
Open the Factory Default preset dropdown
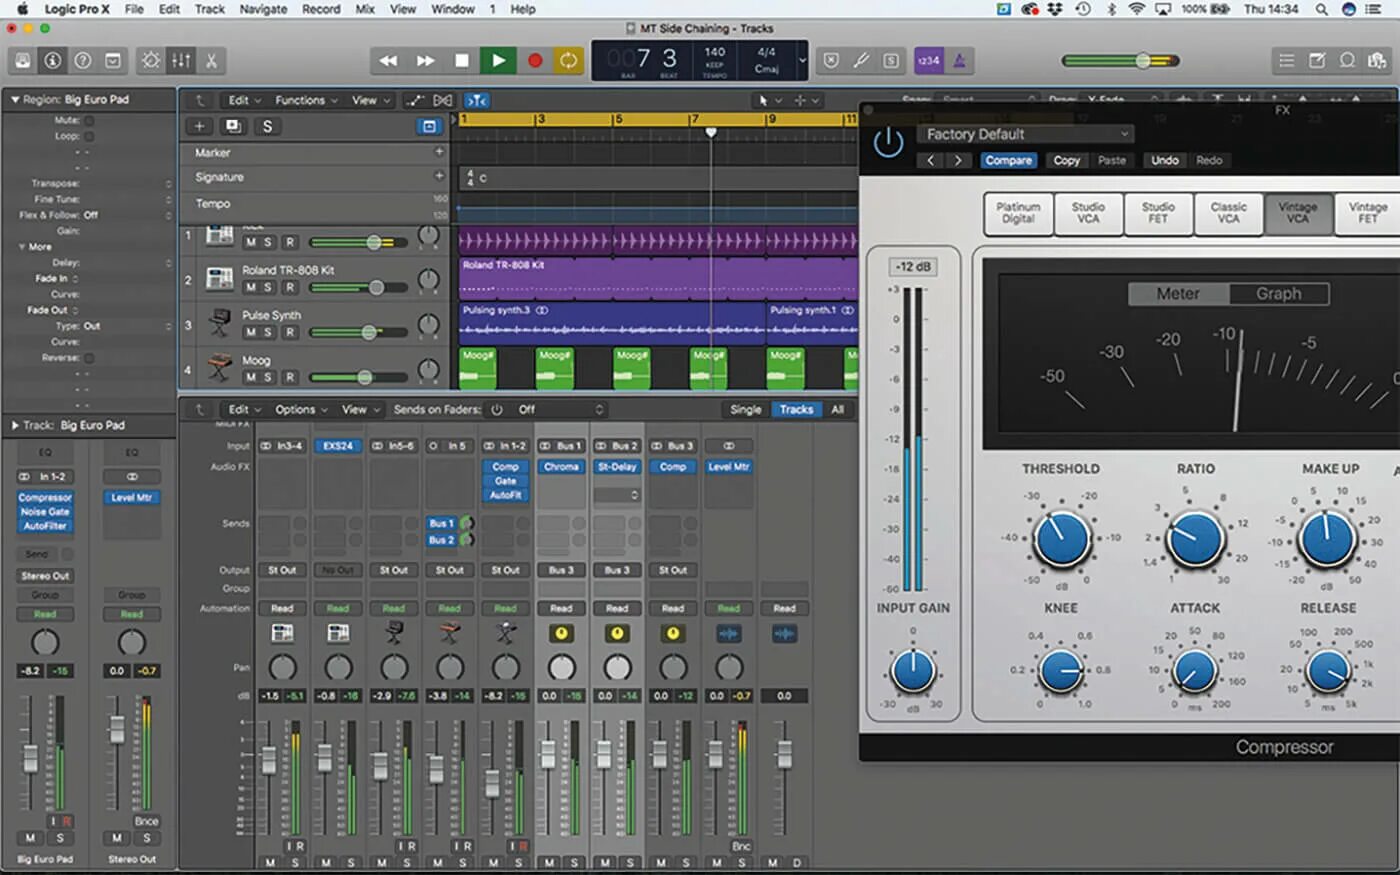(1025, 134)
